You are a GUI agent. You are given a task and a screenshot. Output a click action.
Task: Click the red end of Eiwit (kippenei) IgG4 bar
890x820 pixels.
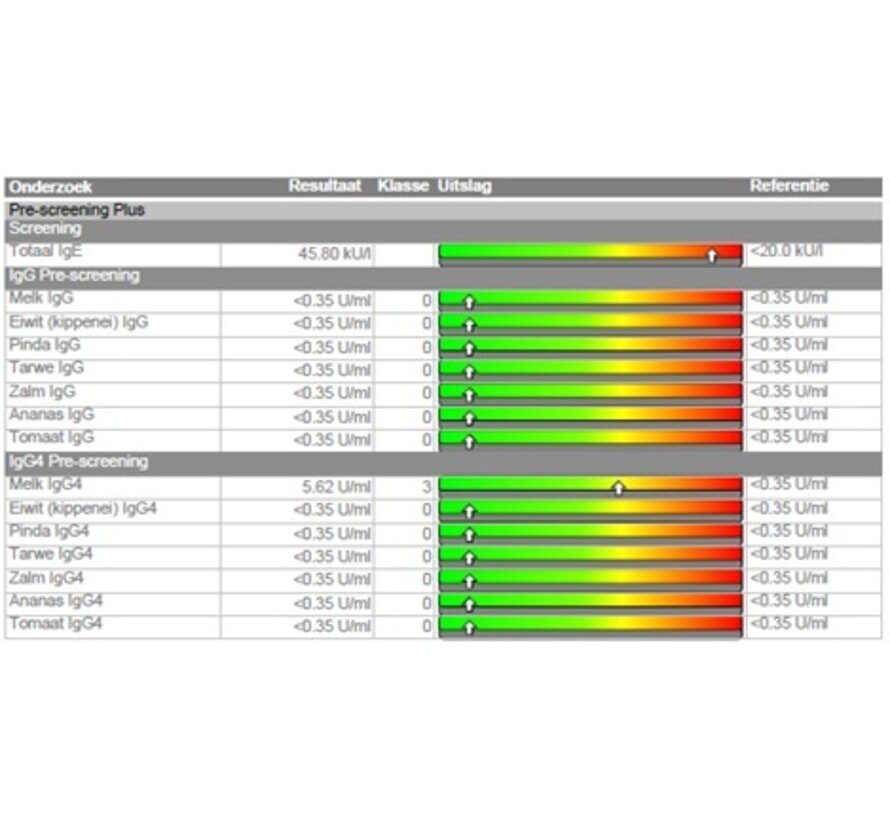point(730,510)
